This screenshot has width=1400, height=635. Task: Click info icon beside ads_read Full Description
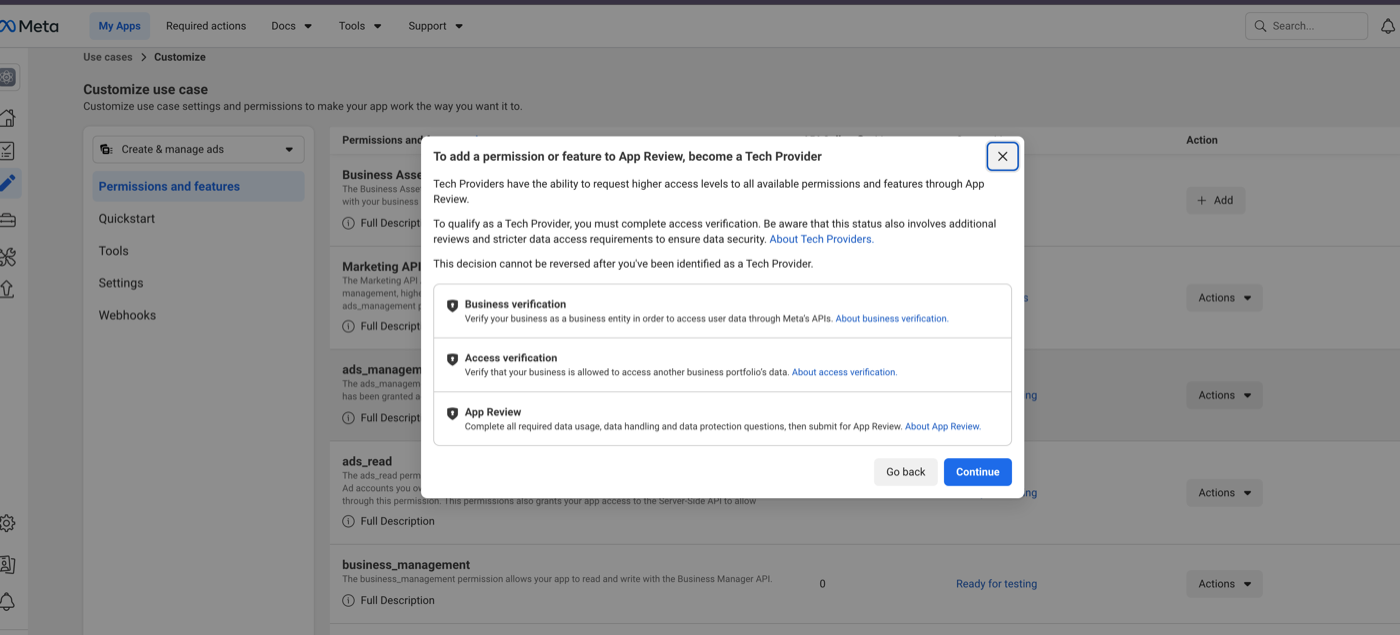(x=348, y=521)
